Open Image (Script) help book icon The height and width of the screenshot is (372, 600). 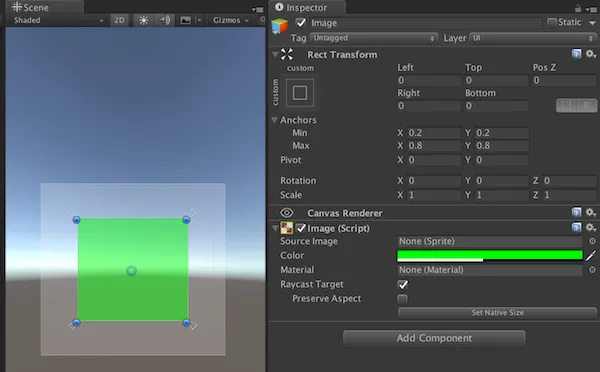point(576,228)
